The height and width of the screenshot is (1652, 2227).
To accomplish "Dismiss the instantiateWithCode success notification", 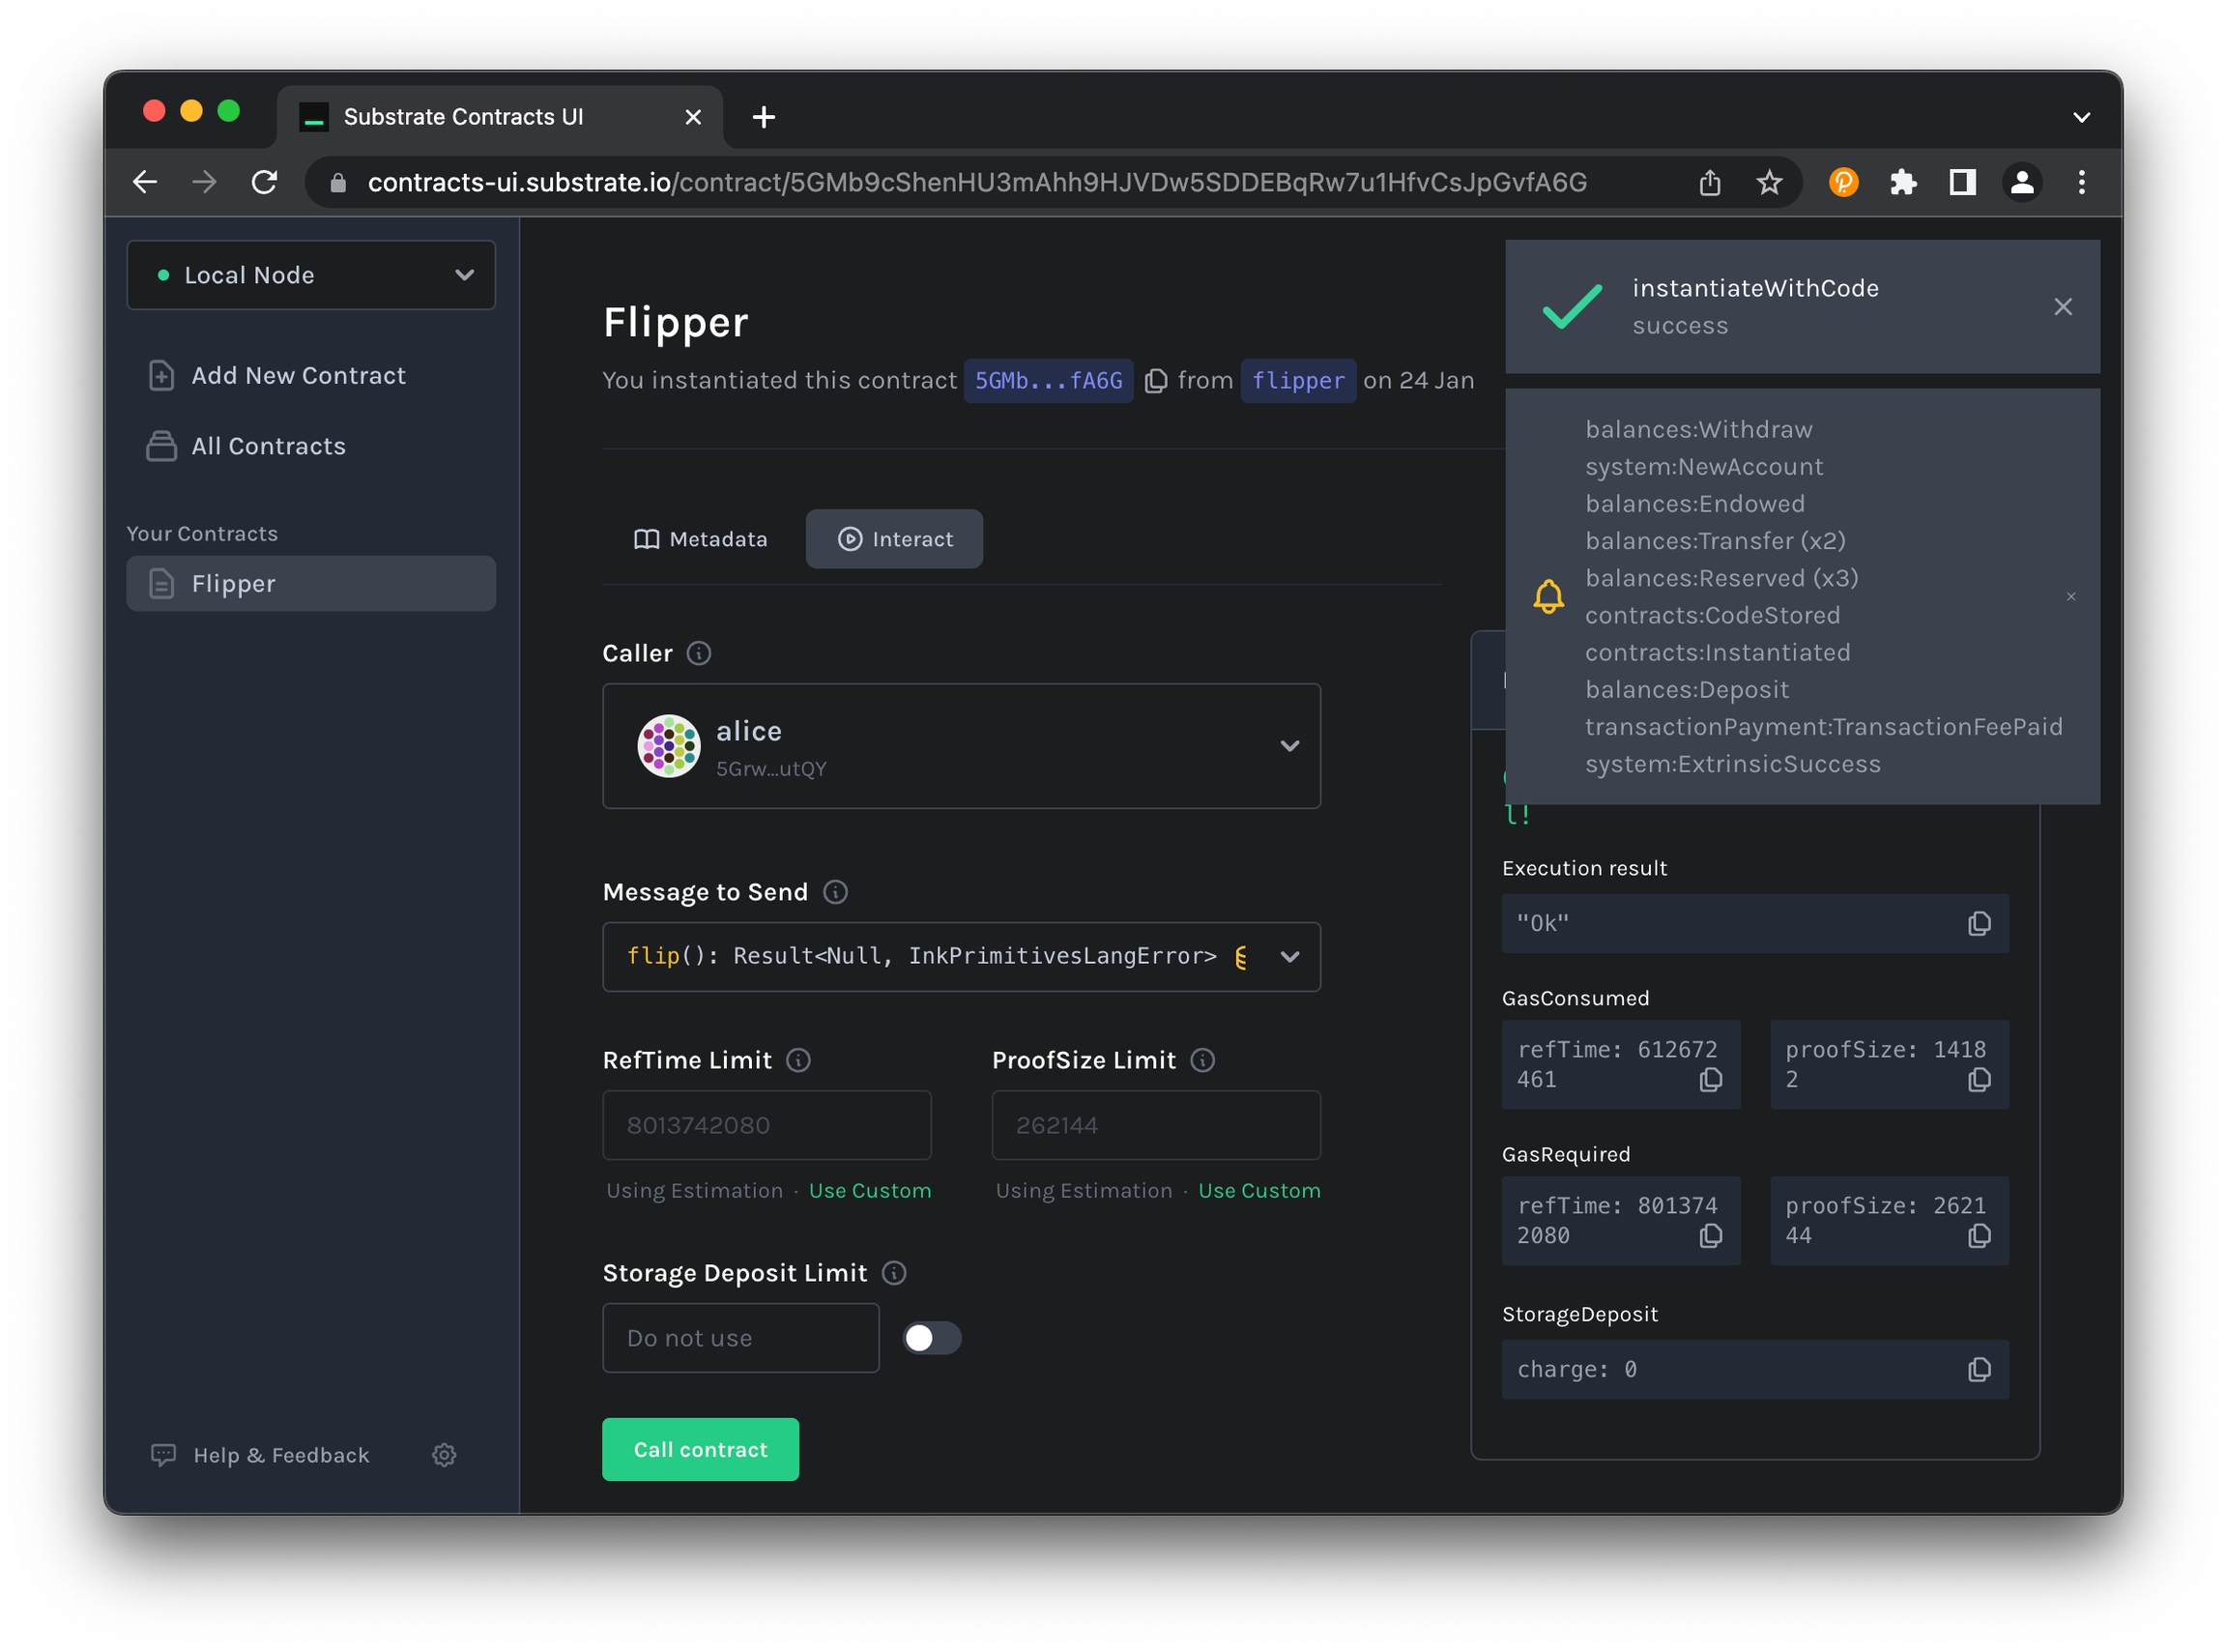I will click(x=2062, y=307).
